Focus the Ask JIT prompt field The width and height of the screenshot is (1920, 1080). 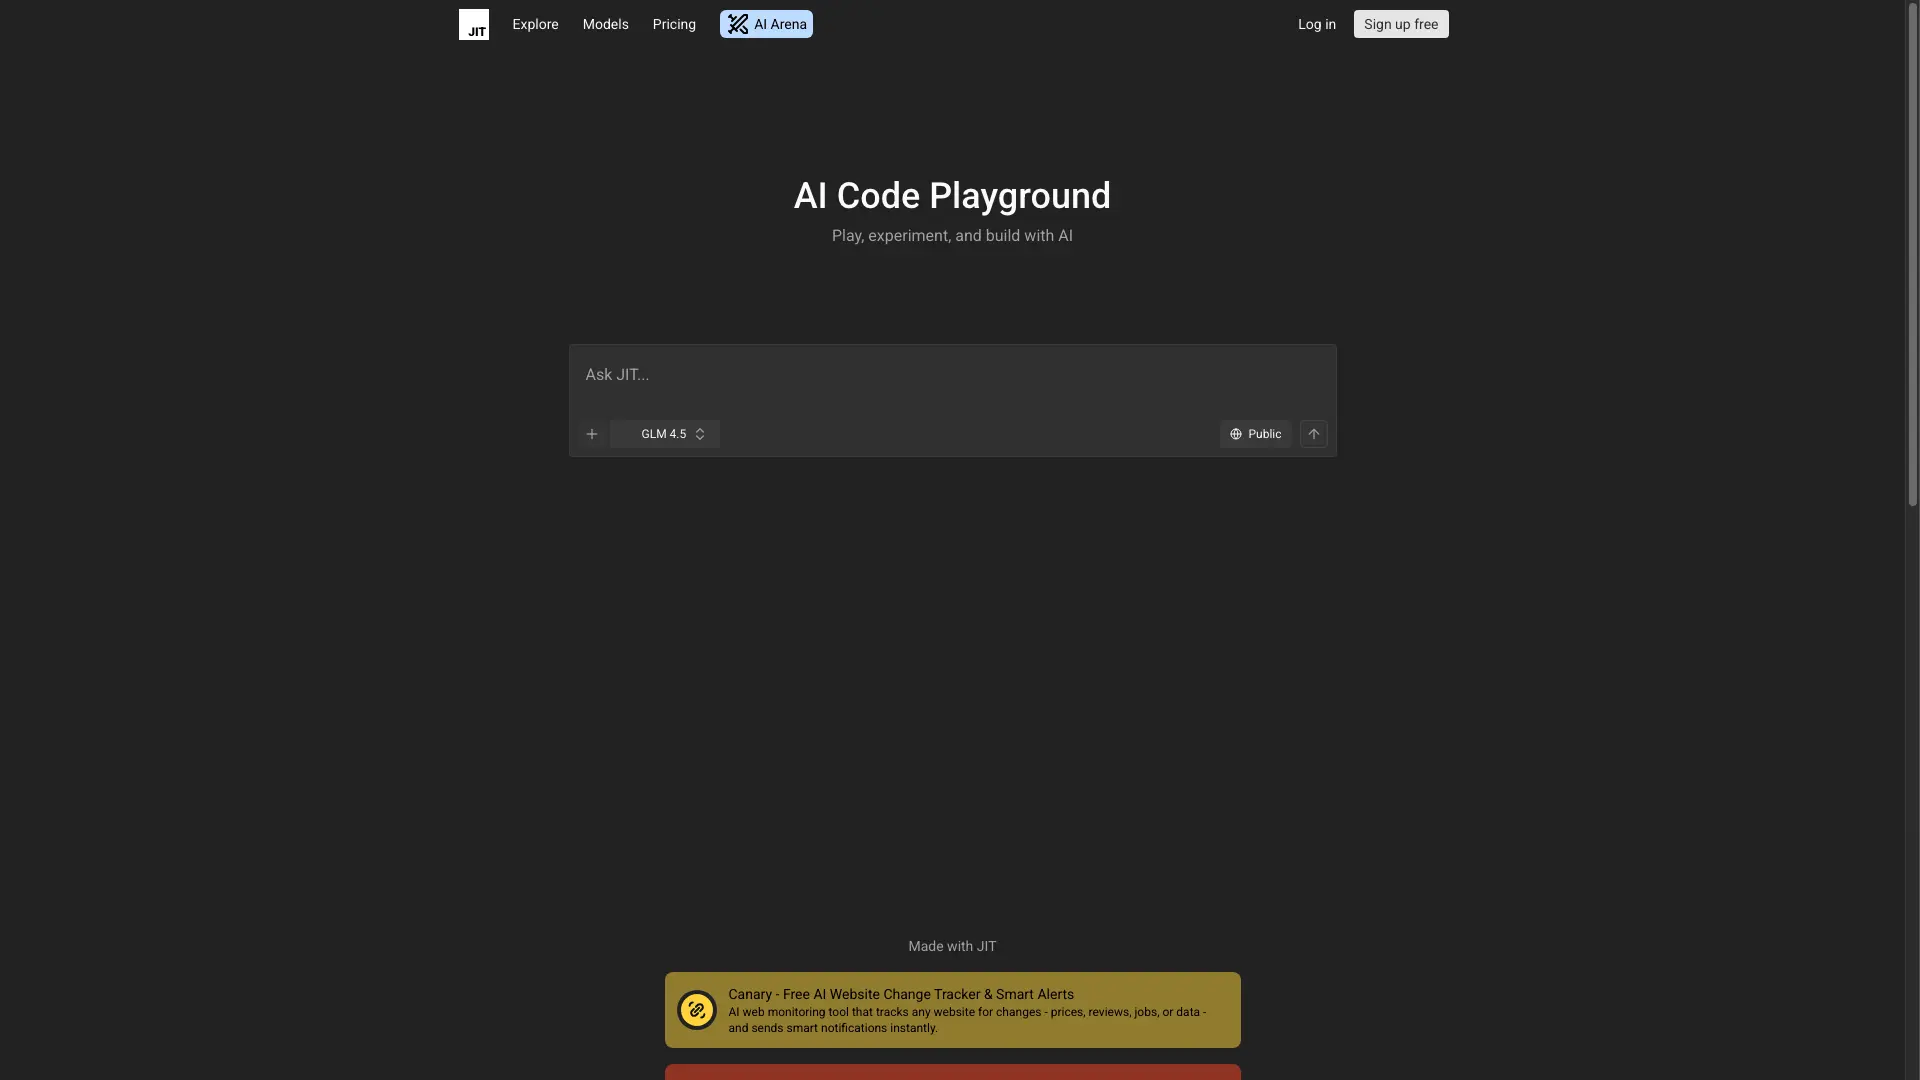952,375
